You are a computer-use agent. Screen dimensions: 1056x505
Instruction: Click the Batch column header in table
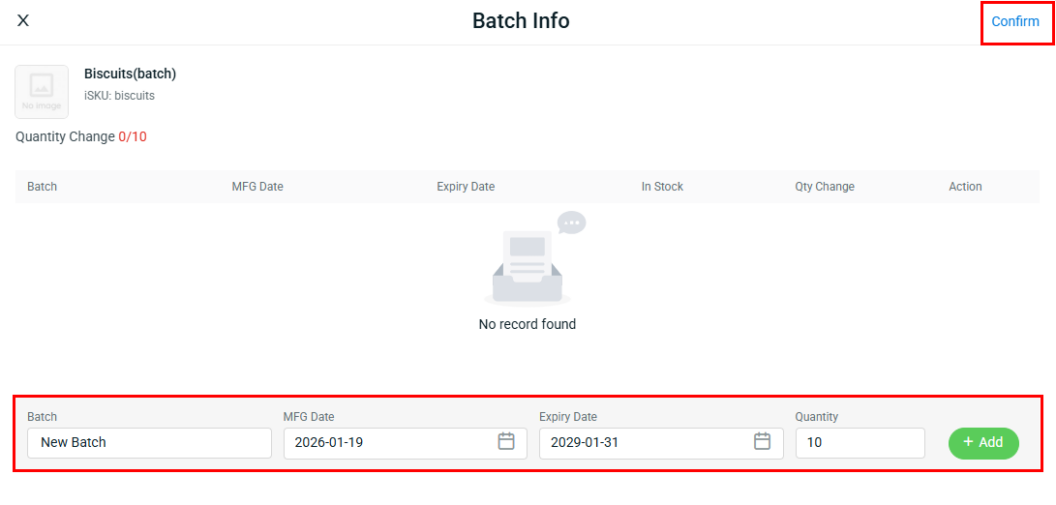point(42,187)
